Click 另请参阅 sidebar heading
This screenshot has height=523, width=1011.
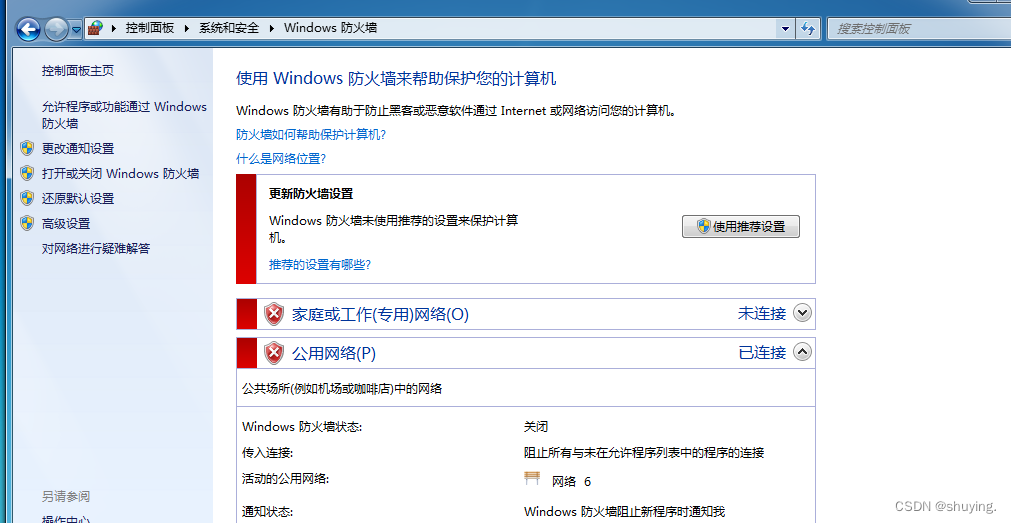(x=66, y=496)
